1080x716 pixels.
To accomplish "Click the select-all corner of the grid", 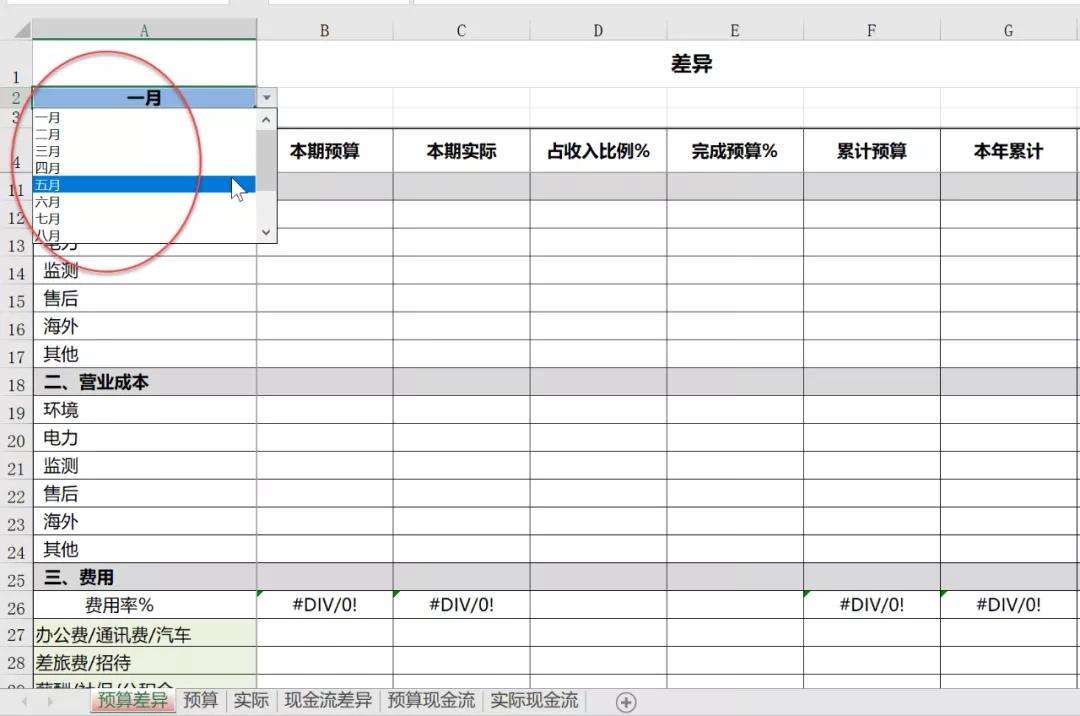I will coord(16,31).
